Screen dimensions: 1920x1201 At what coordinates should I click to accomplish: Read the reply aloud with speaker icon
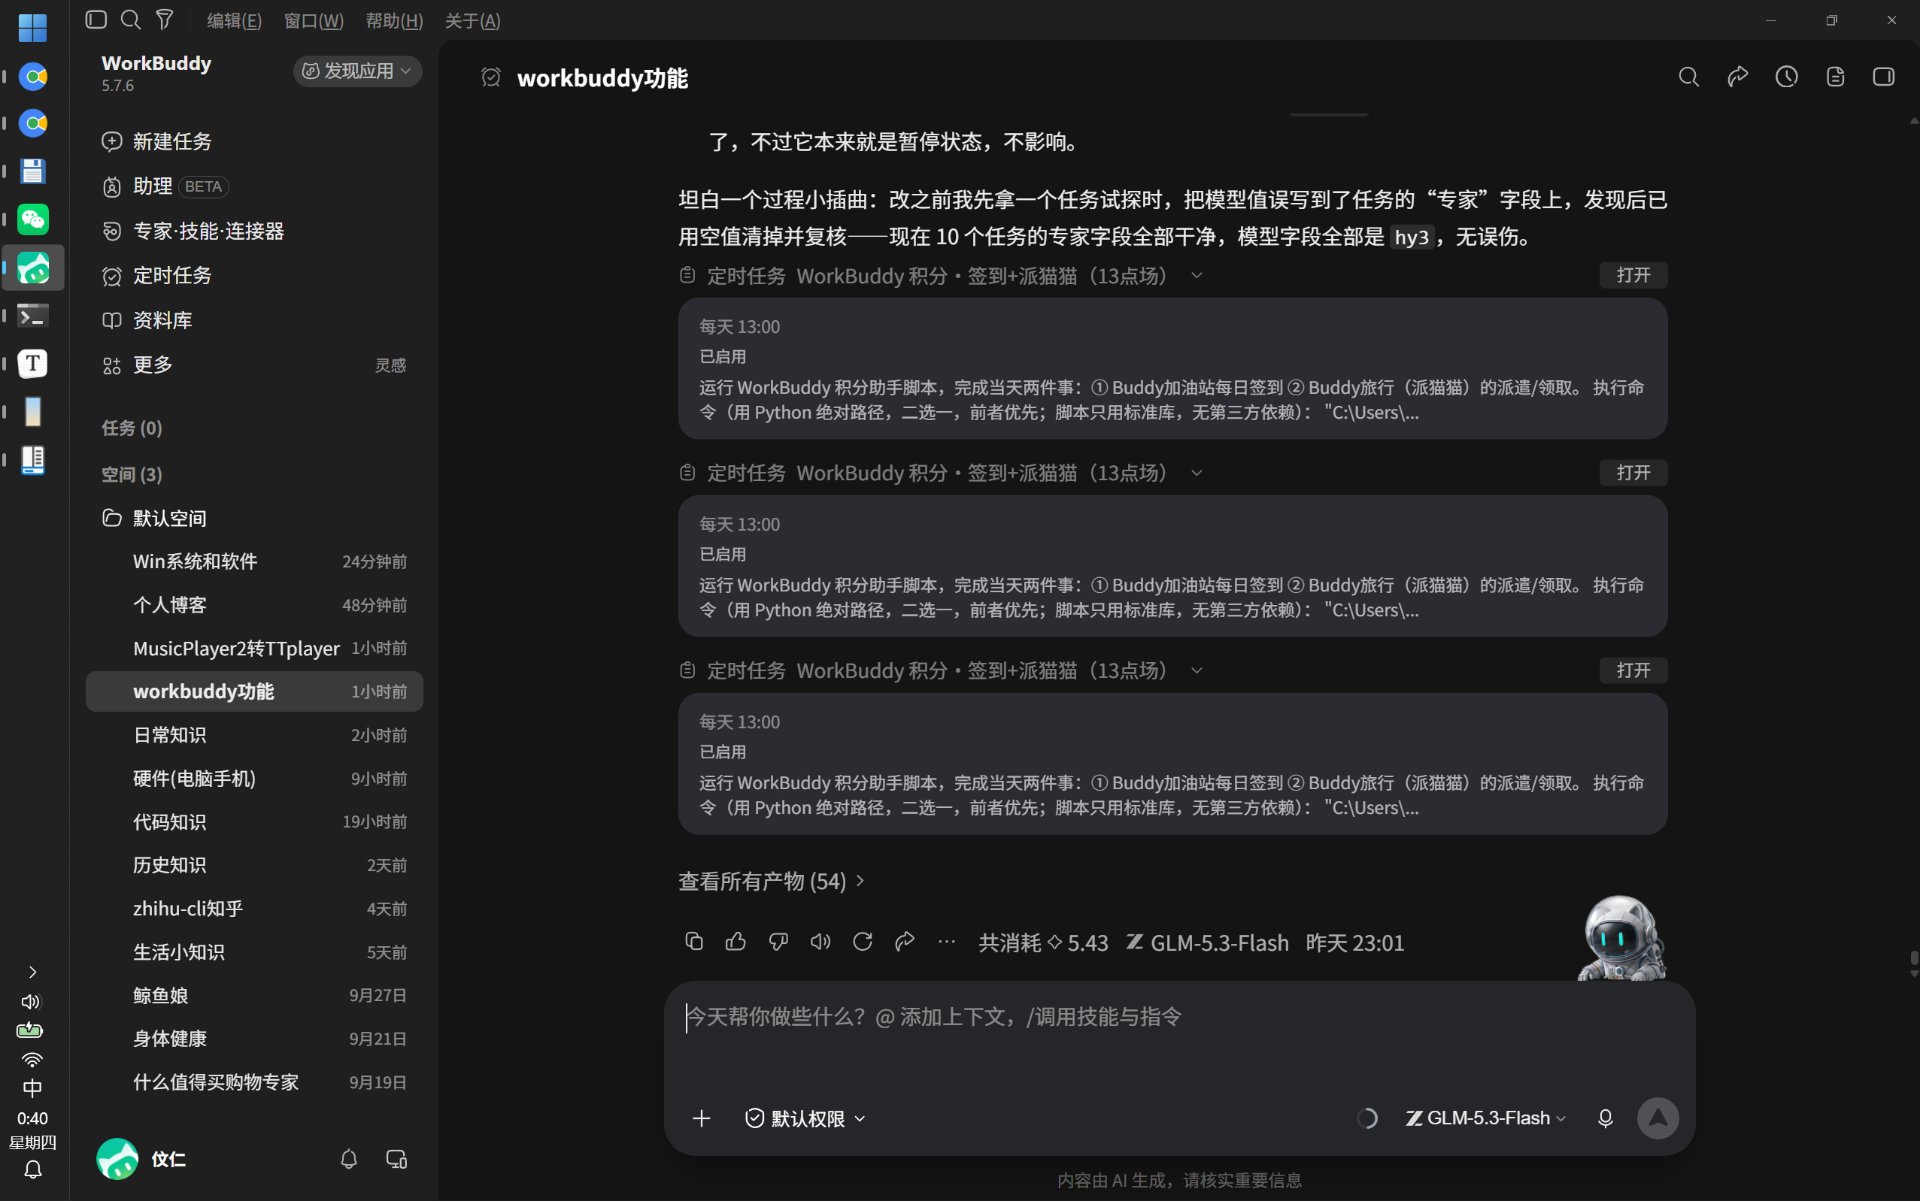[x=820, y=941]
